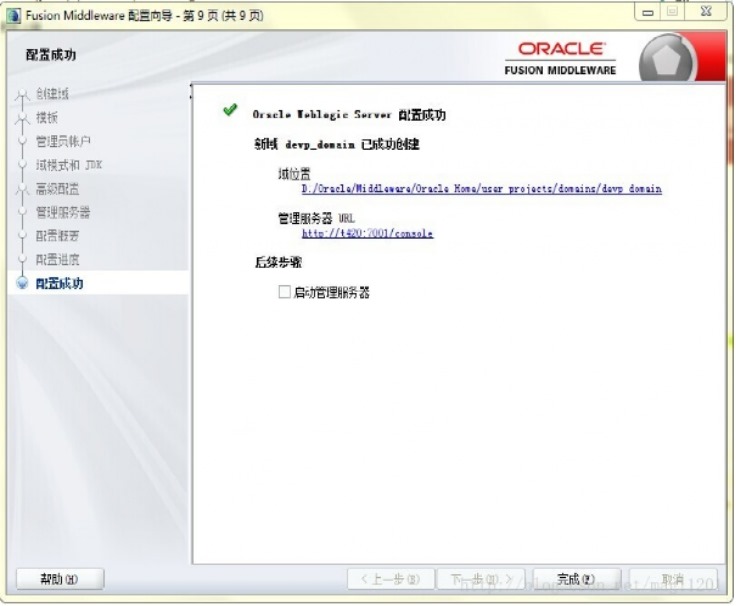Click the text 'devp_domain 已成功创建'
The width and height of the screenshot is (736, 606).
click(x=352, y=144)
